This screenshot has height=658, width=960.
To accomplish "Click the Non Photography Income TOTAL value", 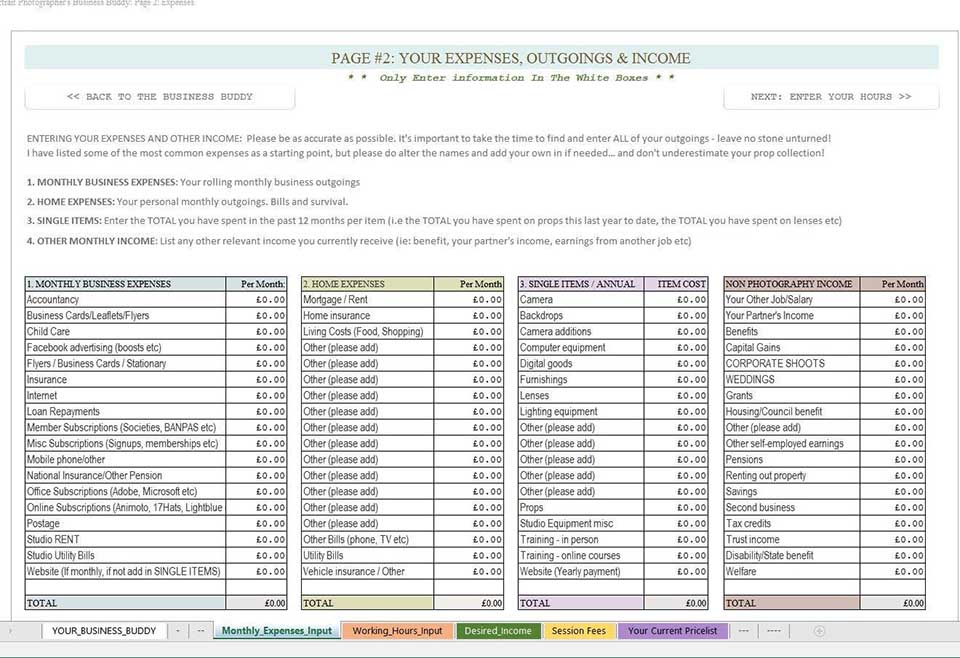I will [892, 604].
